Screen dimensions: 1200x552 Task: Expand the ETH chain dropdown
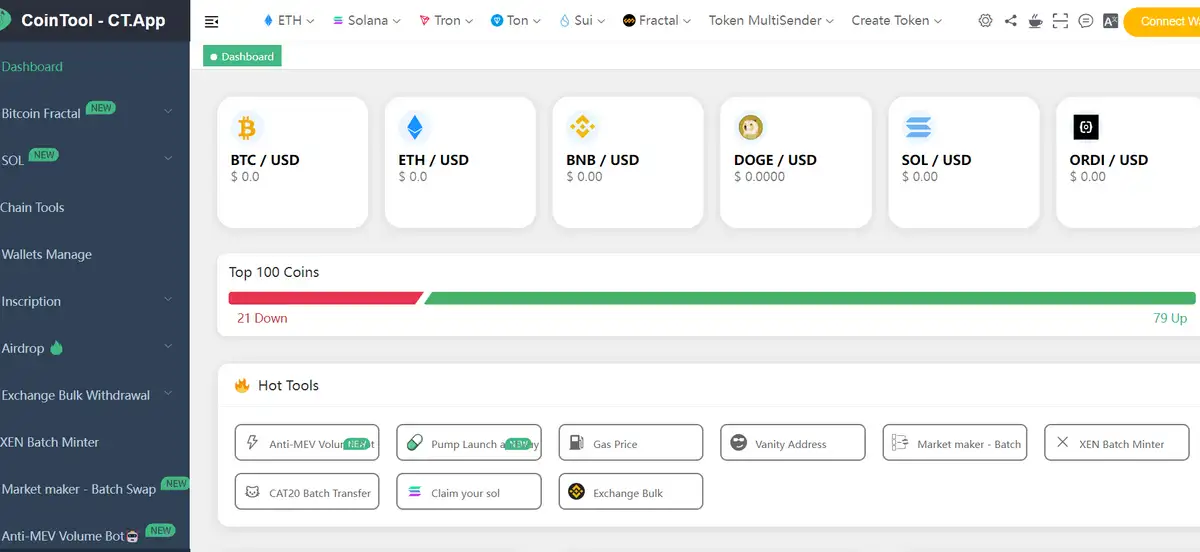[288, 20]
